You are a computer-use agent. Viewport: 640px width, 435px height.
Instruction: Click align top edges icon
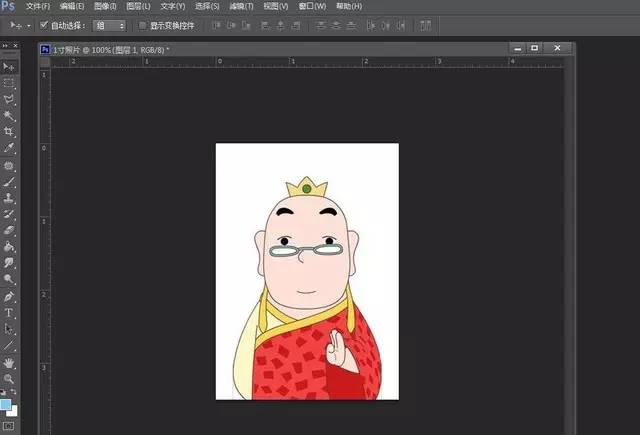click(x=216, y=26)
